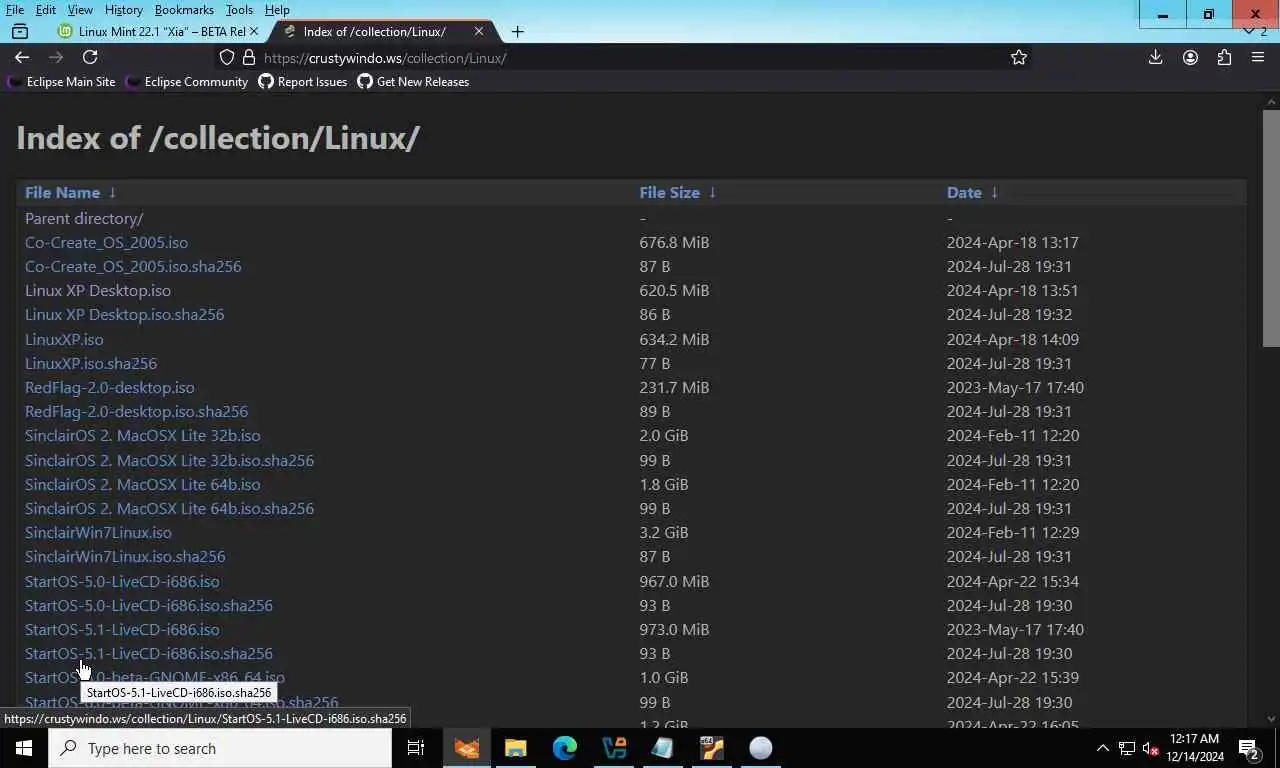Image resolution: width=1280 pixels, height=768 pixels.
Task: Click the network status tray icon
Action: click(x=1126, y=748)
